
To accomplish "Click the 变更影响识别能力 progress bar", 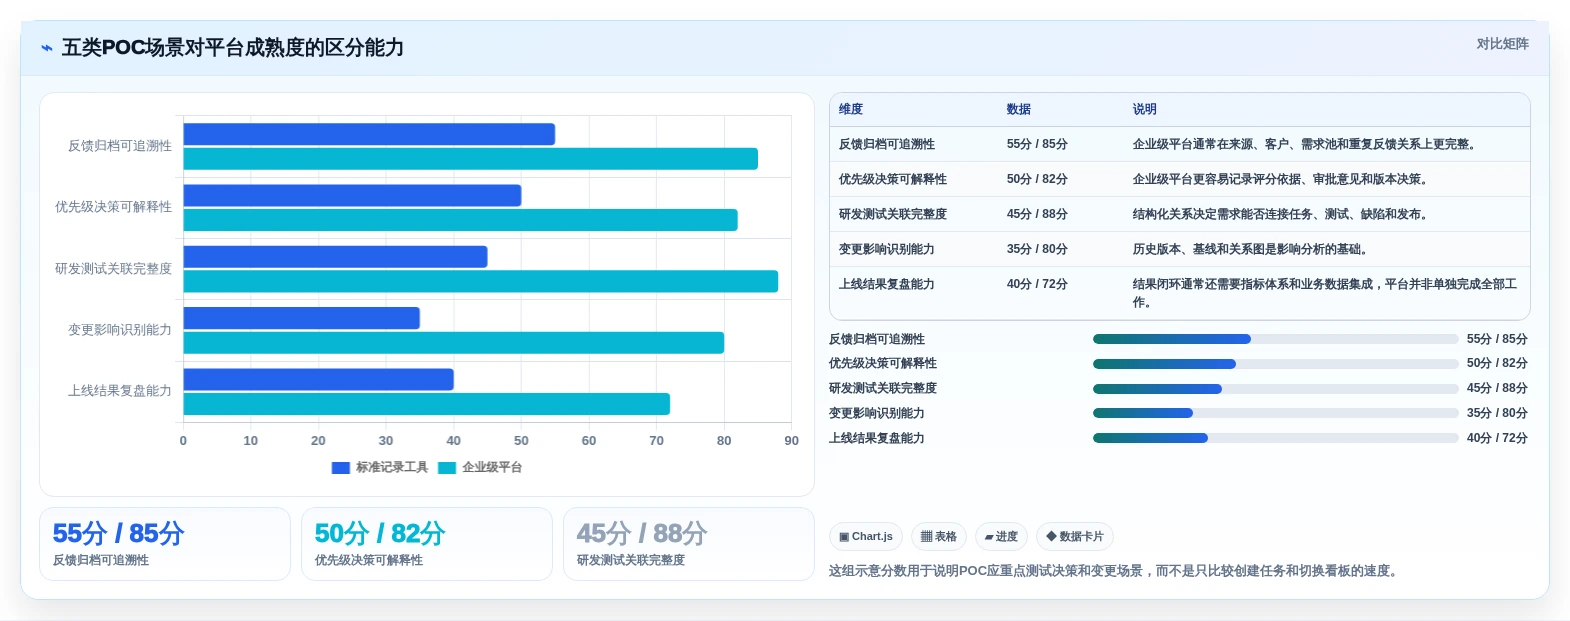I will coord(1275,413).
